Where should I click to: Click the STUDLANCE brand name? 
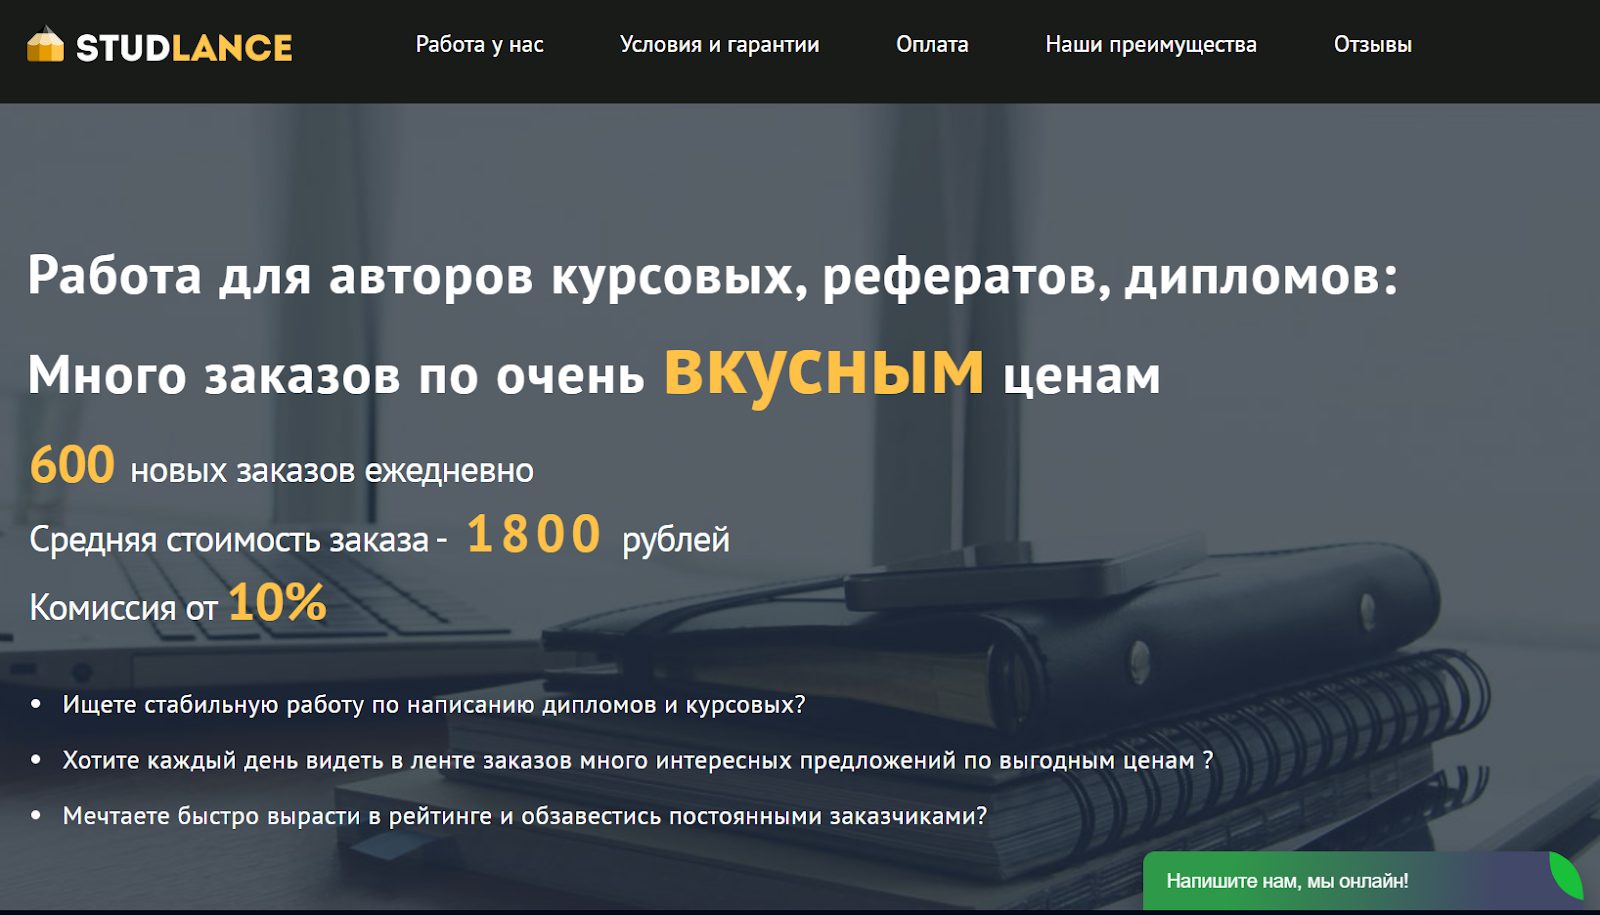pyautogui.click(x=184, y=47)
